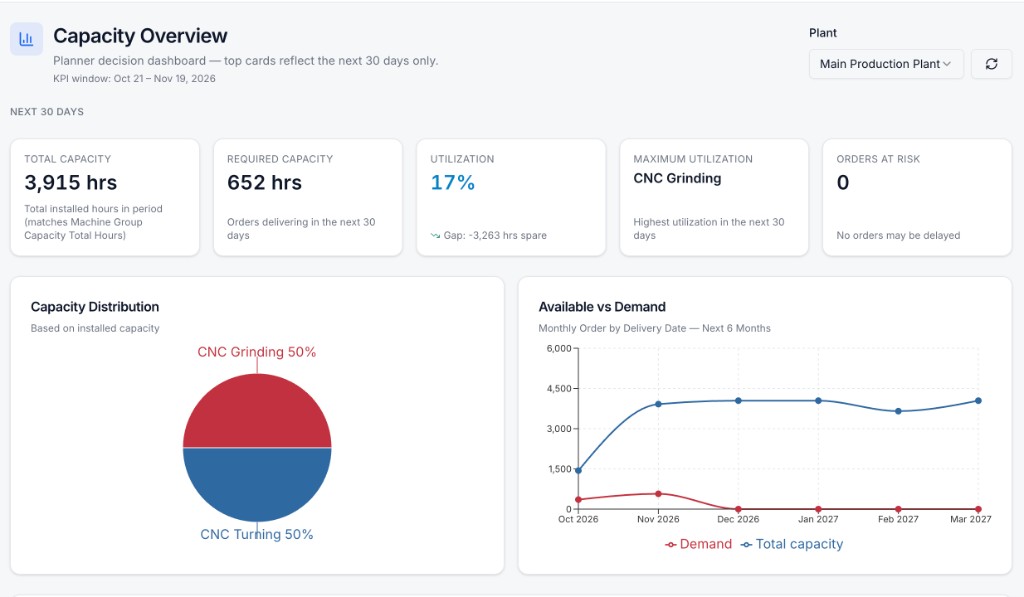This screenshot has width=1024, height=597.
Task: Click the Total capacity point for Nov 2026
Action: point(658,404)
